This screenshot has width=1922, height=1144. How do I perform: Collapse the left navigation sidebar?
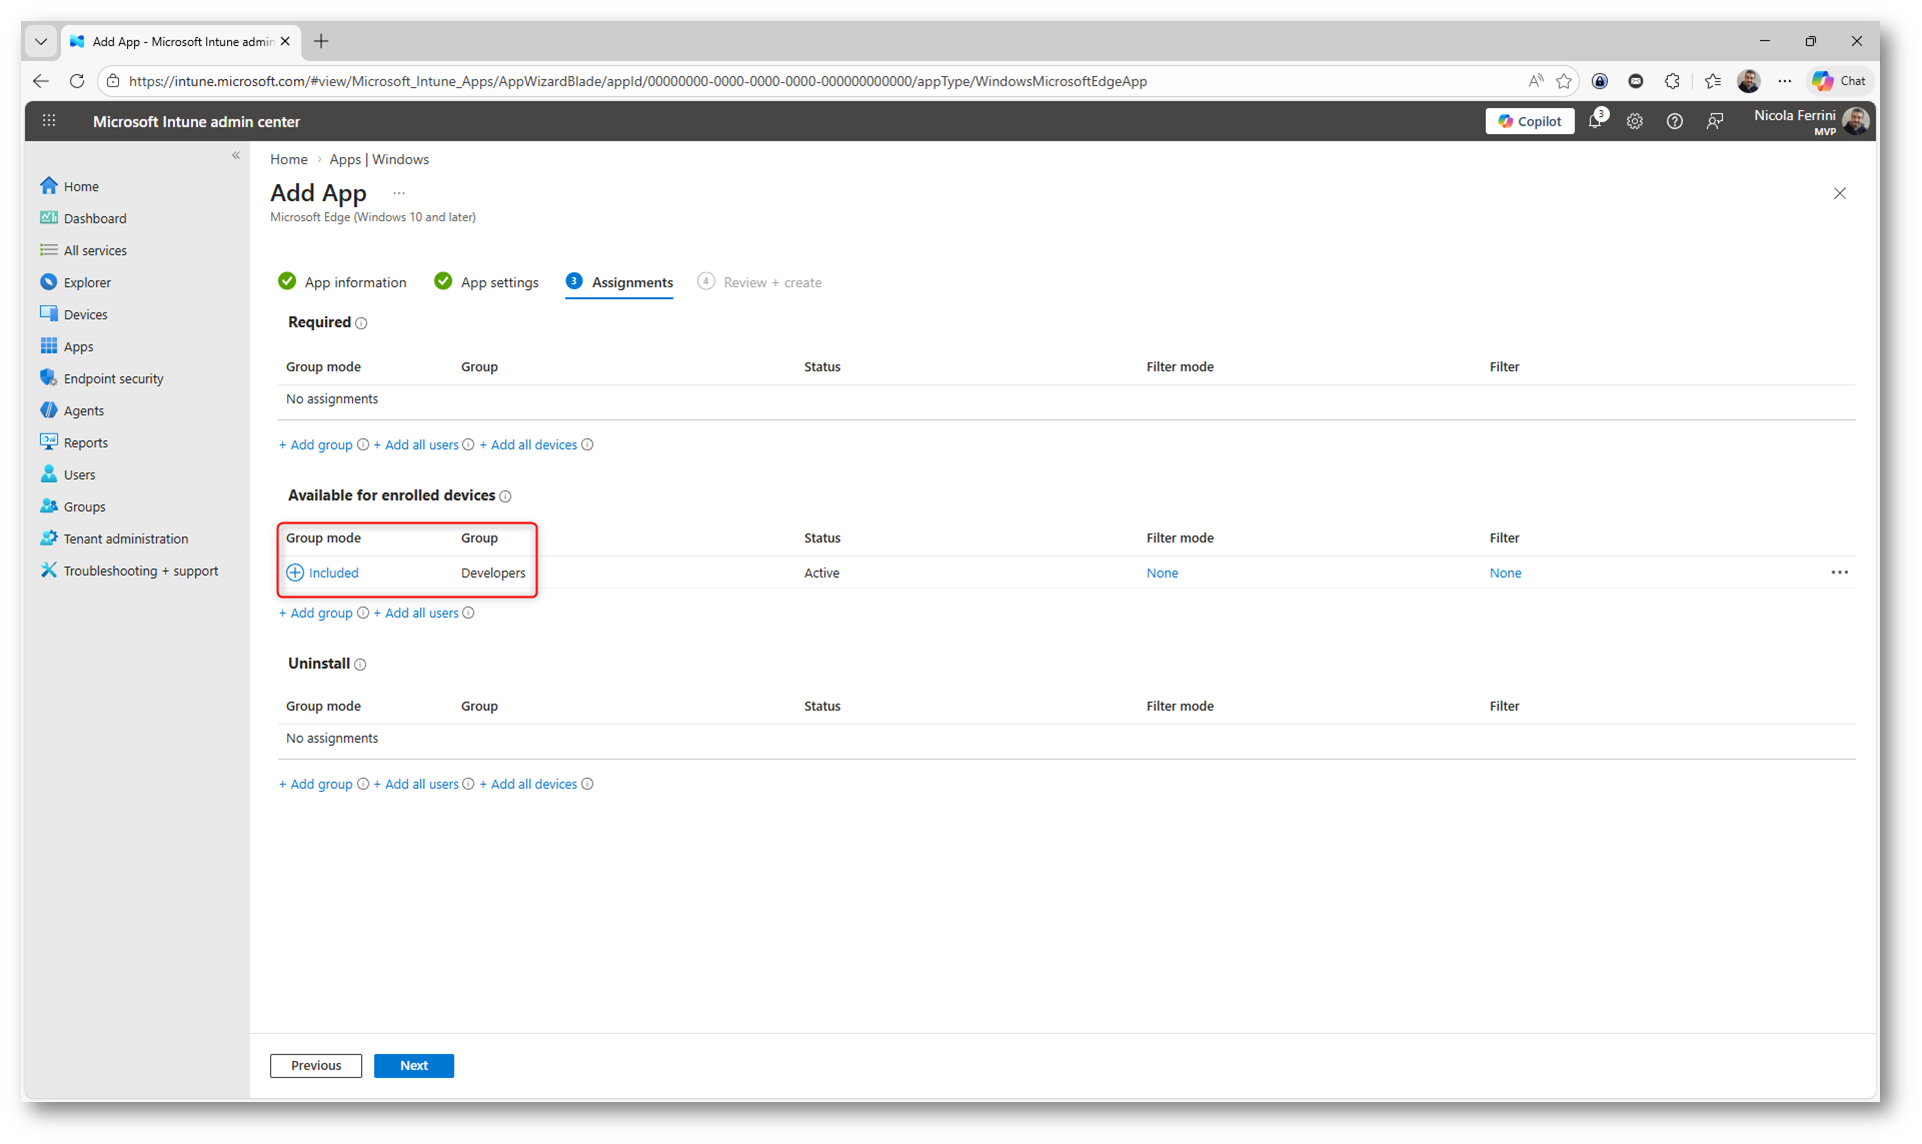[236, 155]
